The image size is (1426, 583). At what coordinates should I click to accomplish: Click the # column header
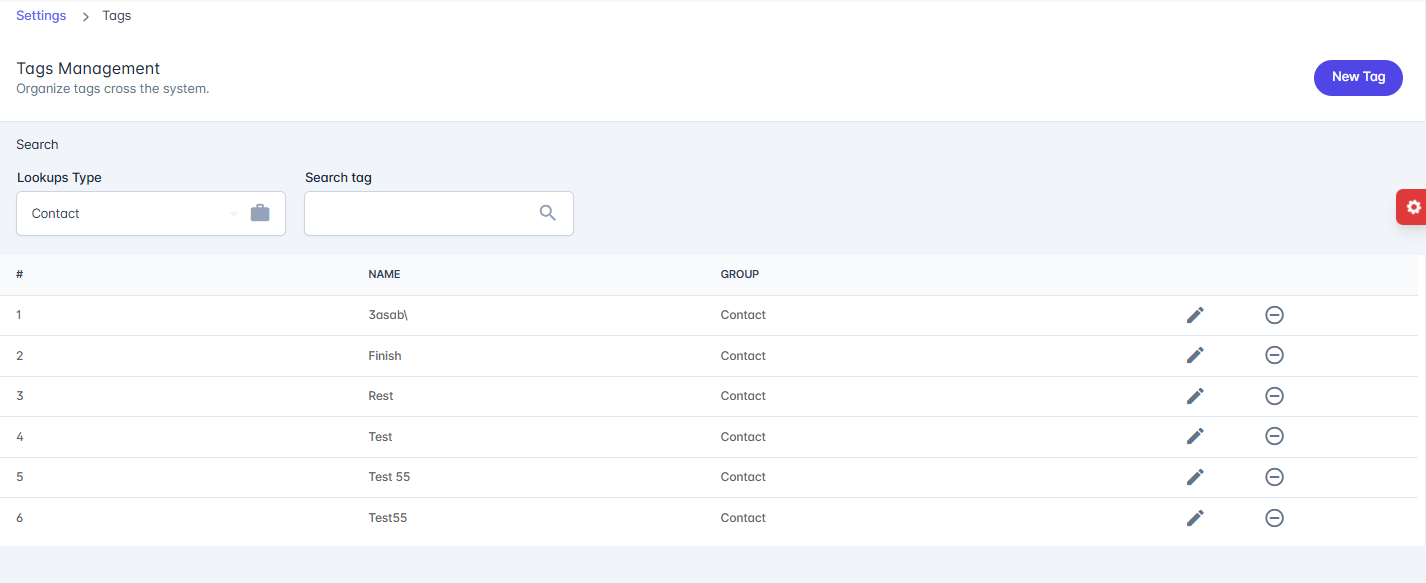[x=20, y=274]
